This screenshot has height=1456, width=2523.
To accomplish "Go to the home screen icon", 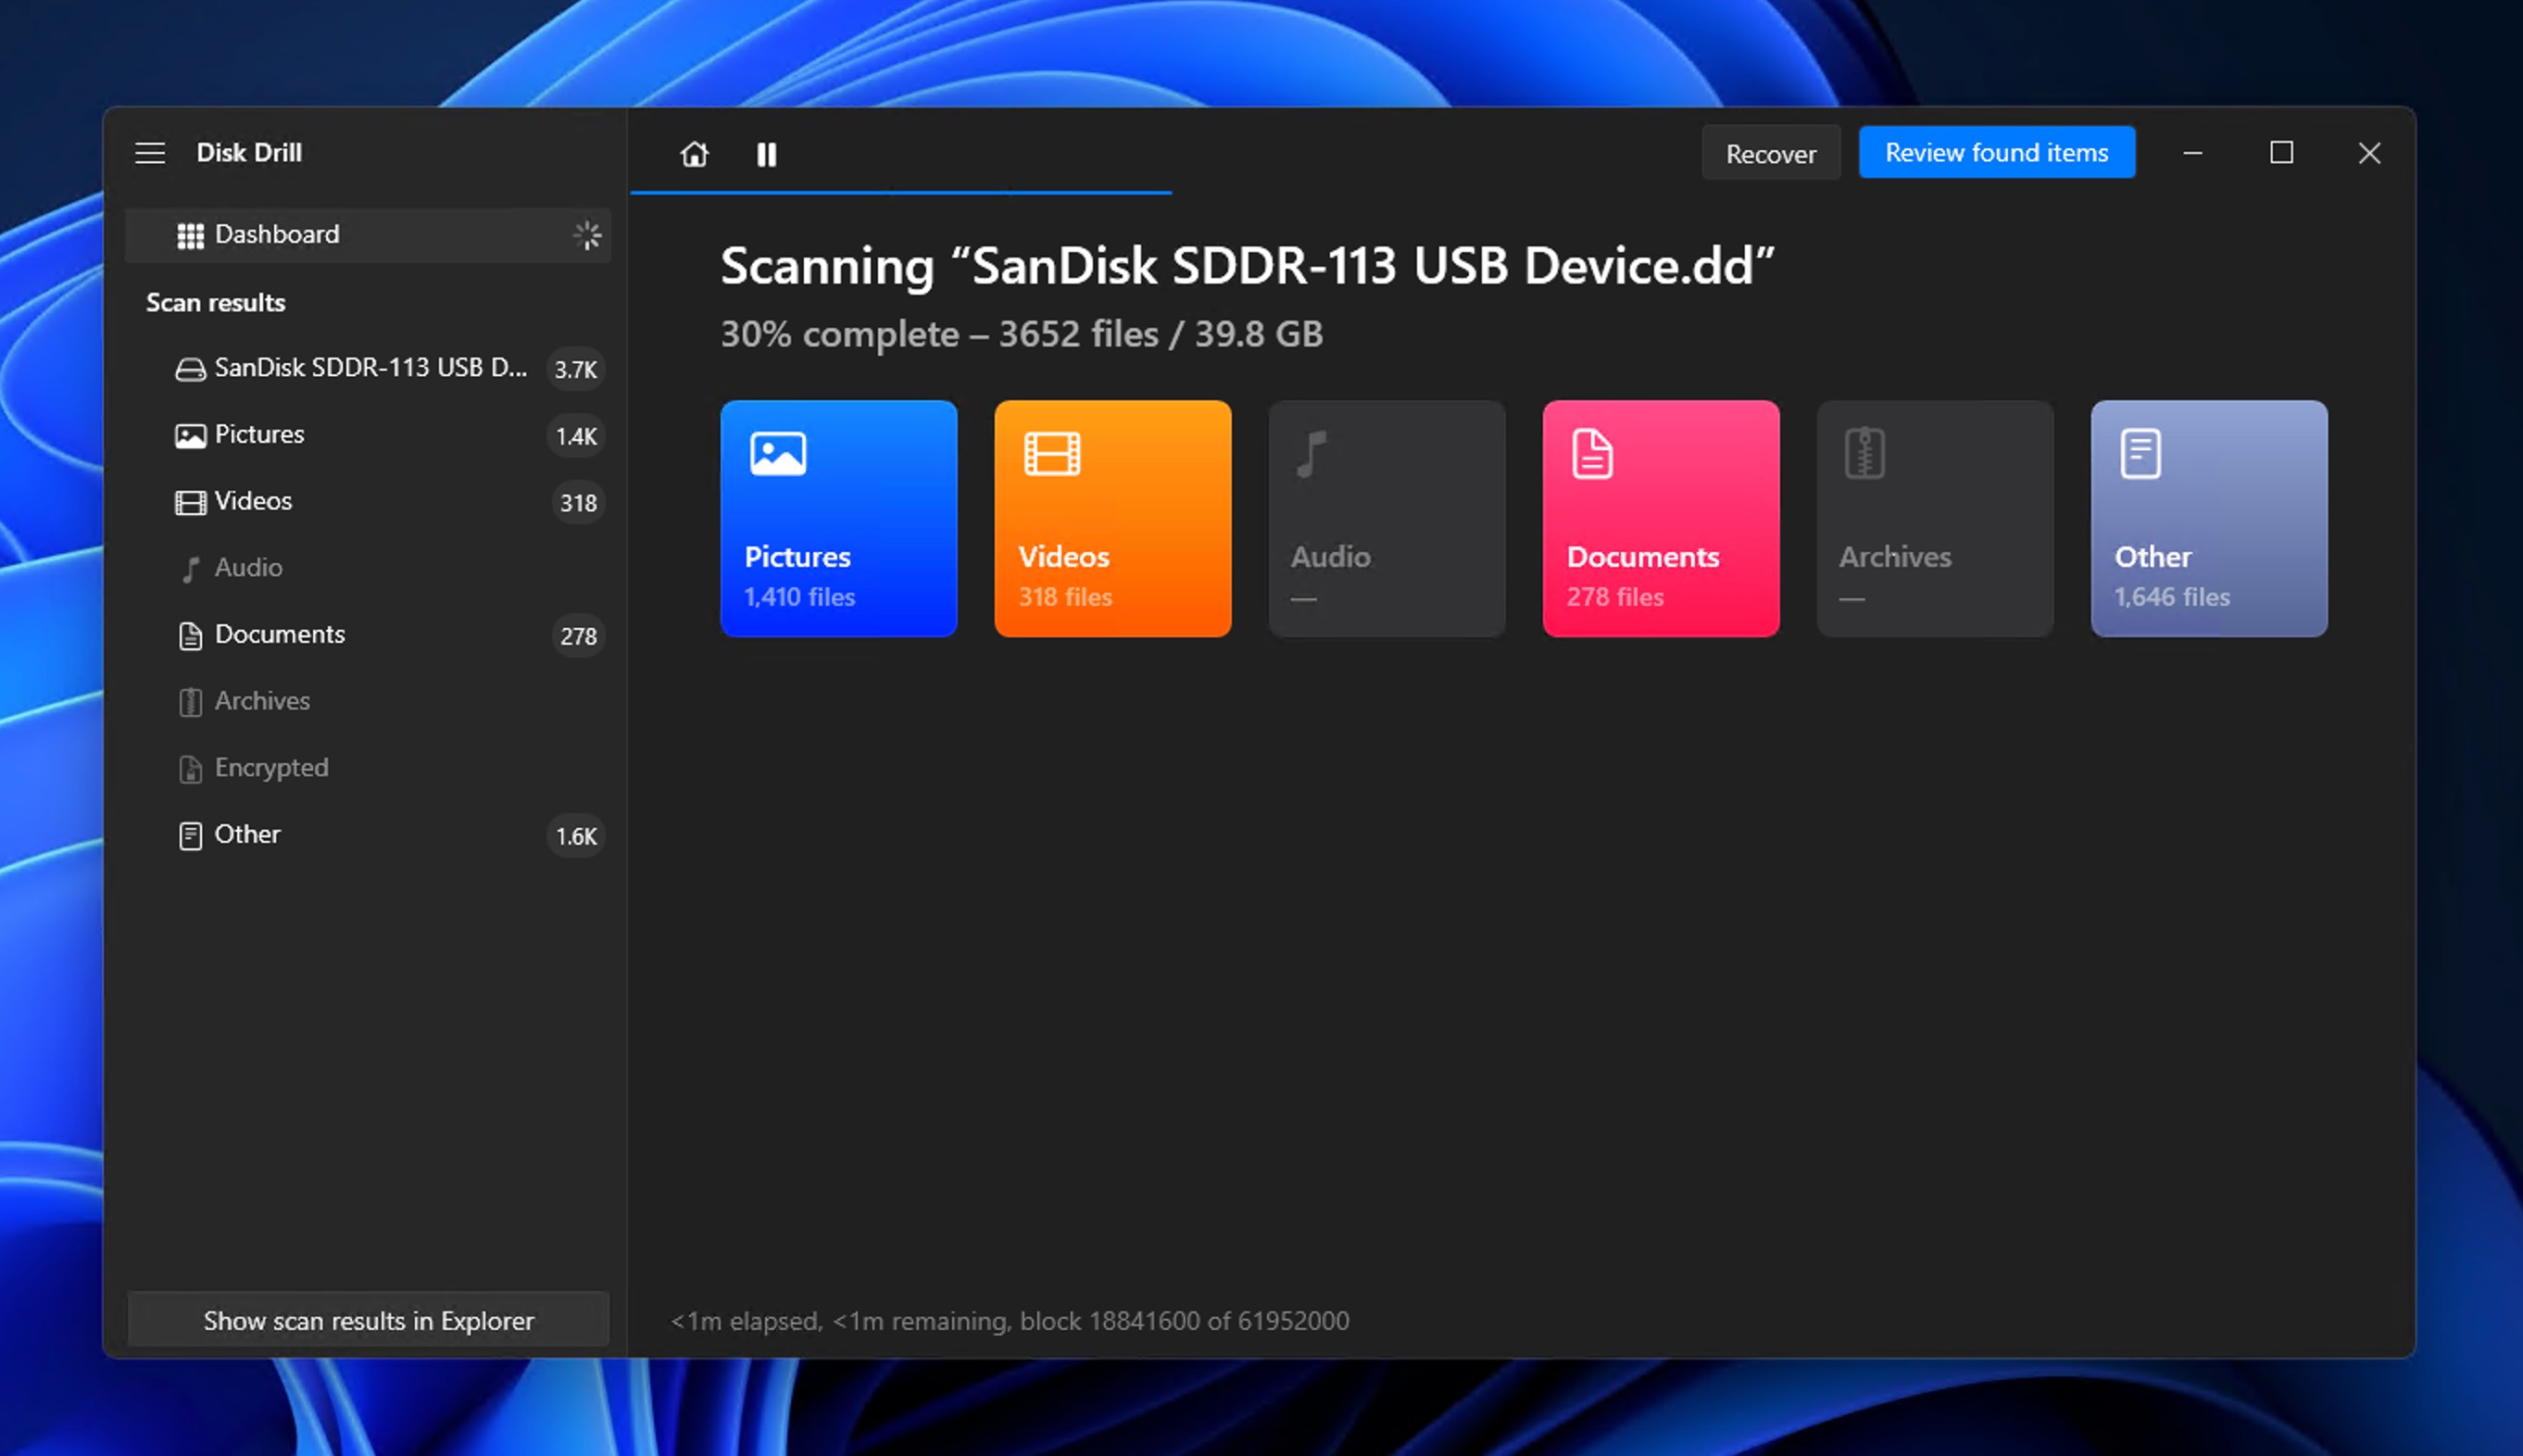I will pos(694,154).
